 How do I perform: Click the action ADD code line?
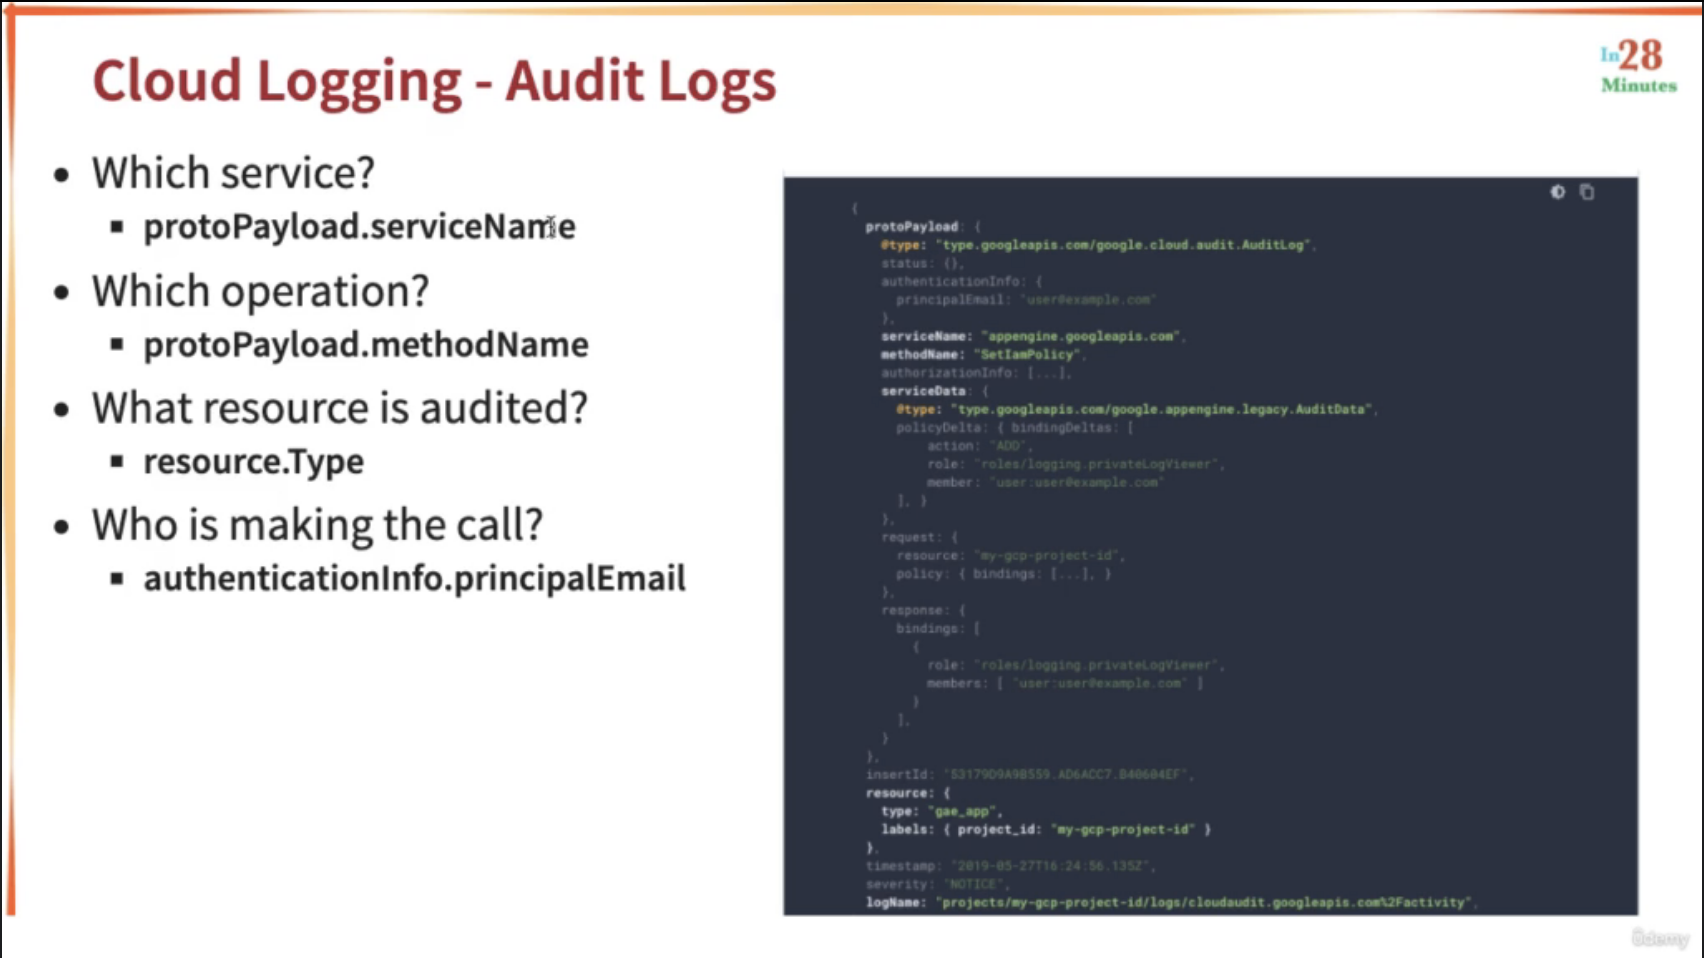[979, 446]
